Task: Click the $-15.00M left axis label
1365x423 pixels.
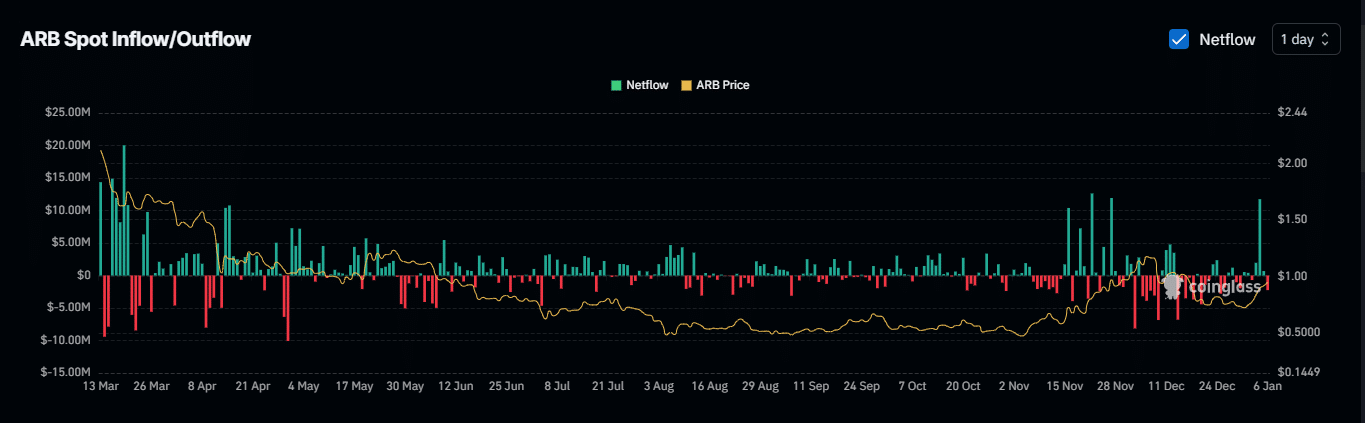Action: [x=65, y=372]
